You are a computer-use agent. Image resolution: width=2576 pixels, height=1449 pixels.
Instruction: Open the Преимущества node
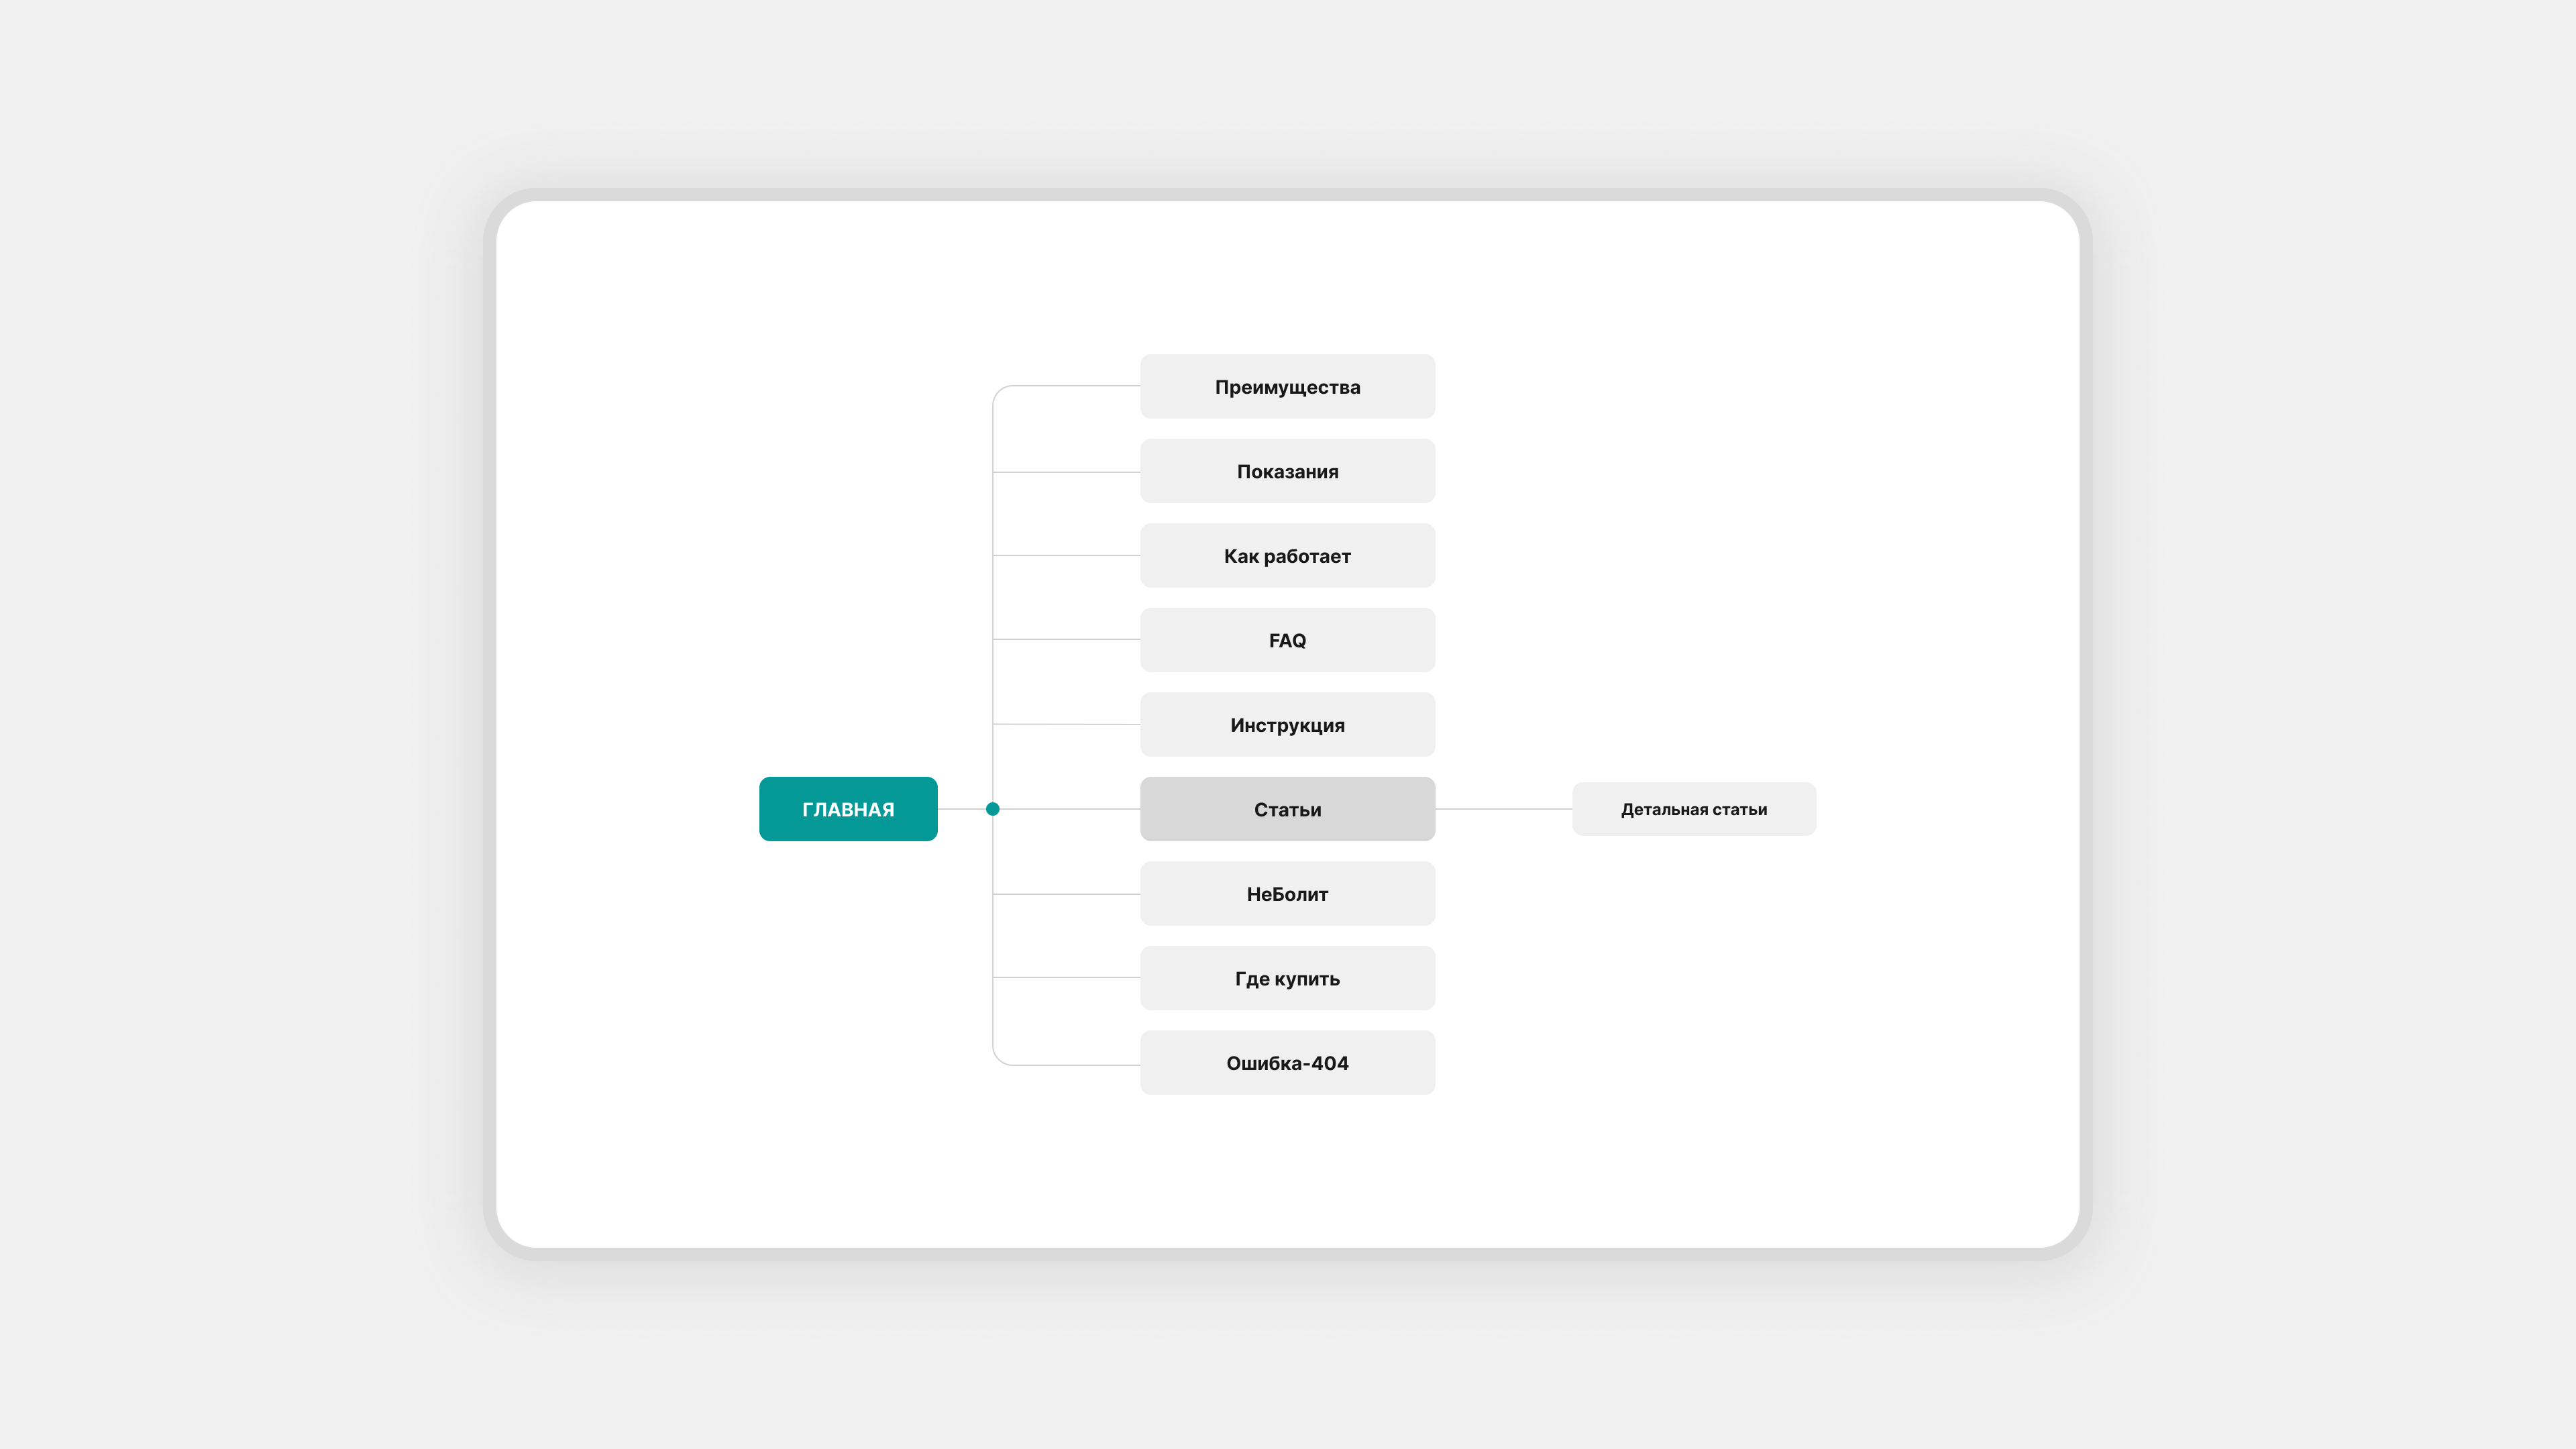pyautogui.click(x=1287, y=387)
